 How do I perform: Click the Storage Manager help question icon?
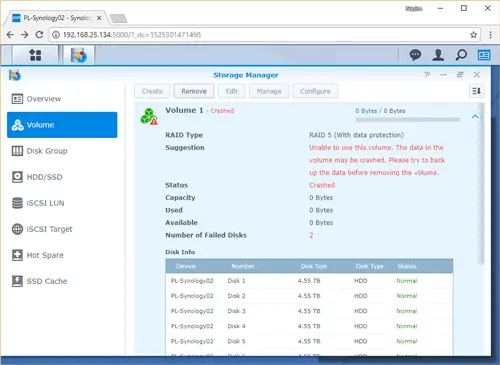(427, 75)
